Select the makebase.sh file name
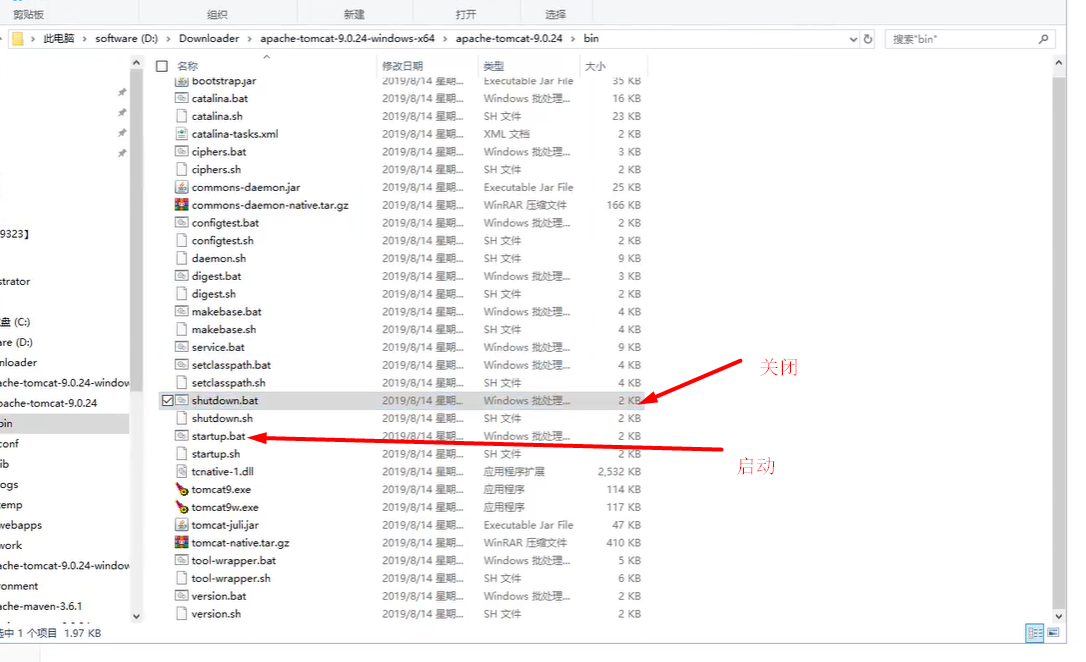Image resolution: width=1086 pixels, height=662 pixels. click(x=224, y=330)
